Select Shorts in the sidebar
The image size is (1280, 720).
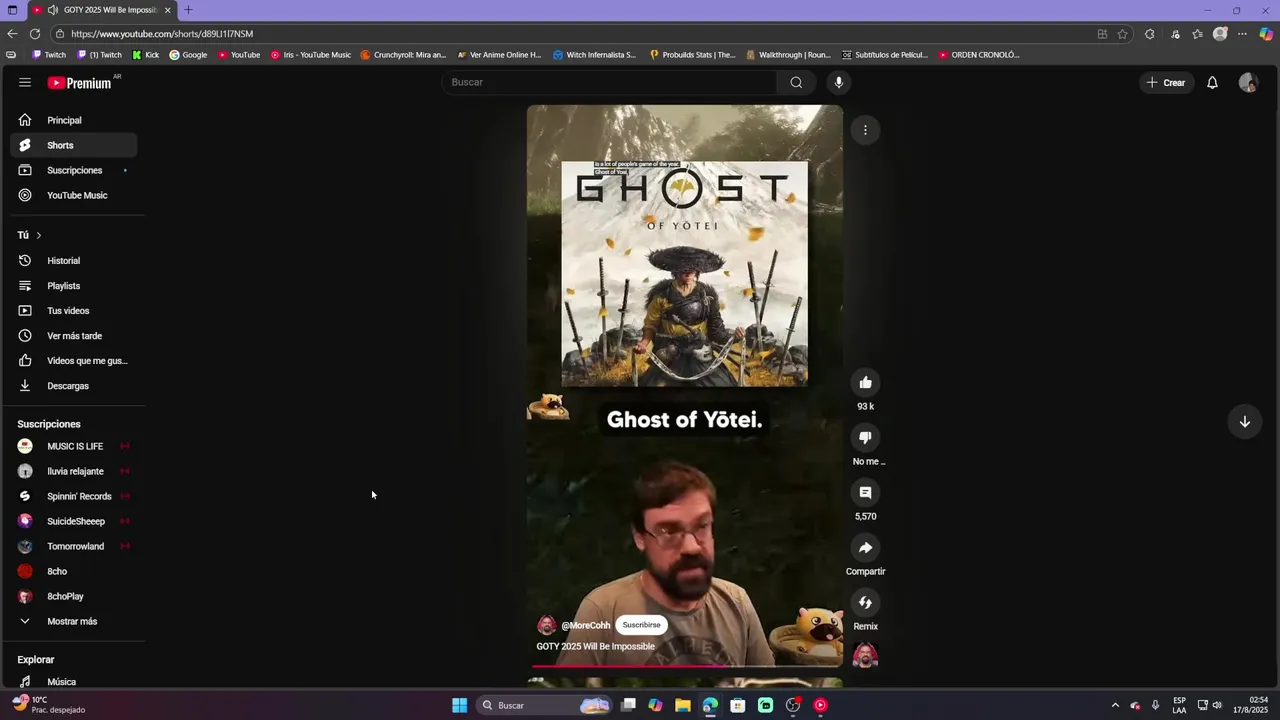click(x=74, y=145)
